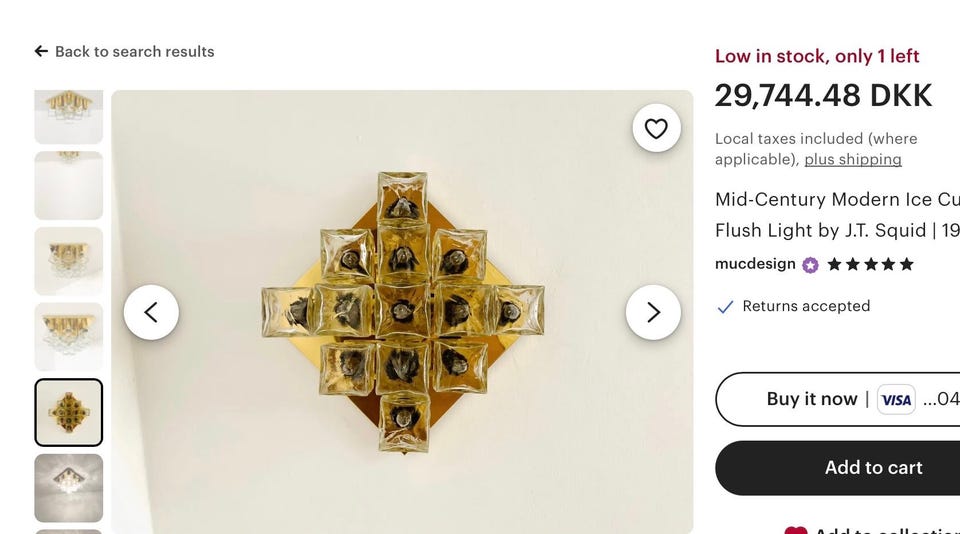Open the "plus shipping" link
The height and width of the screenshot is (534, 960).
(x=853, y=159)
